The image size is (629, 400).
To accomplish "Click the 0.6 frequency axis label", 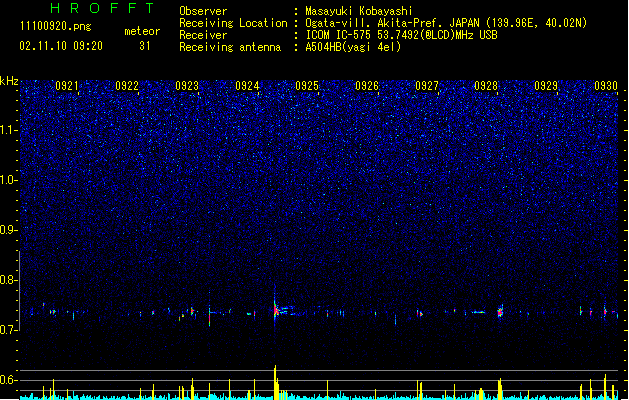I will [9, 380].
